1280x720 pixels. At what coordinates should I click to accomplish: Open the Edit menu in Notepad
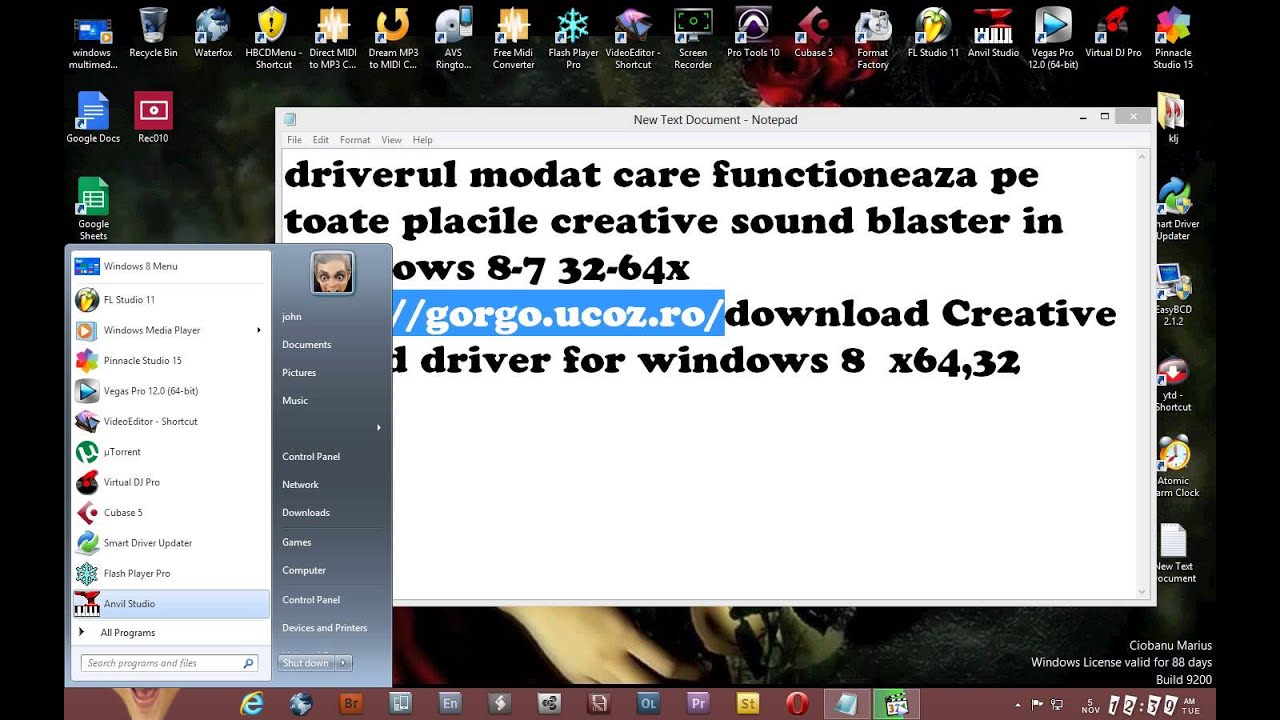pos(320,140)
